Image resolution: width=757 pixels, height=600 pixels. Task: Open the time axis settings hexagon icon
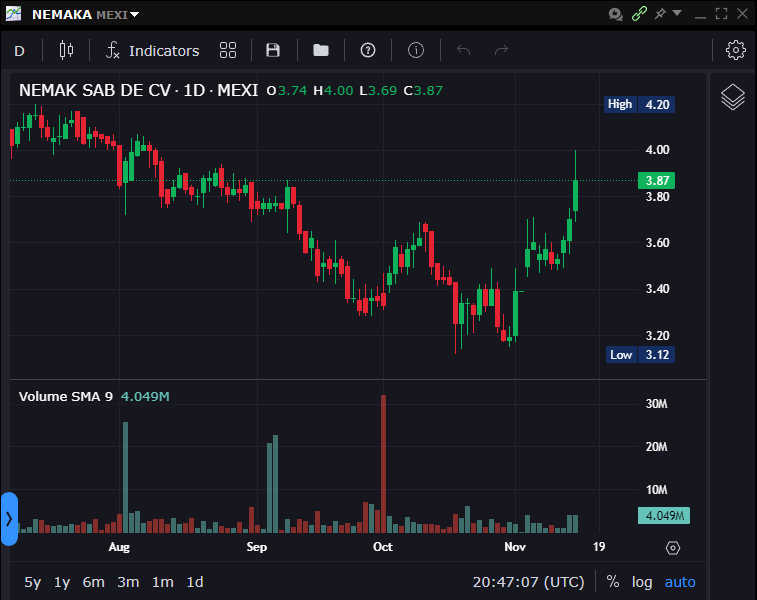pyautogui.click(x=673, y=548)
